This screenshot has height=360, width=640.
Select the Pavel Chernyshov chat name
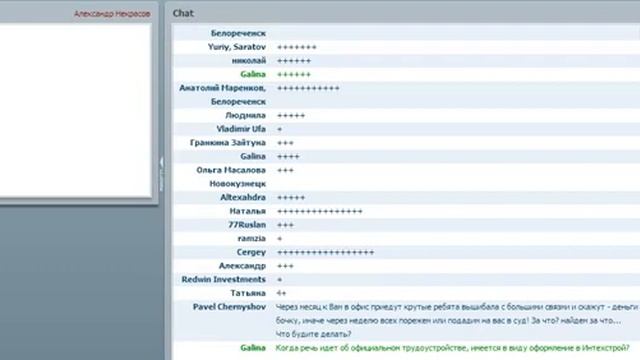click(229, 307)
